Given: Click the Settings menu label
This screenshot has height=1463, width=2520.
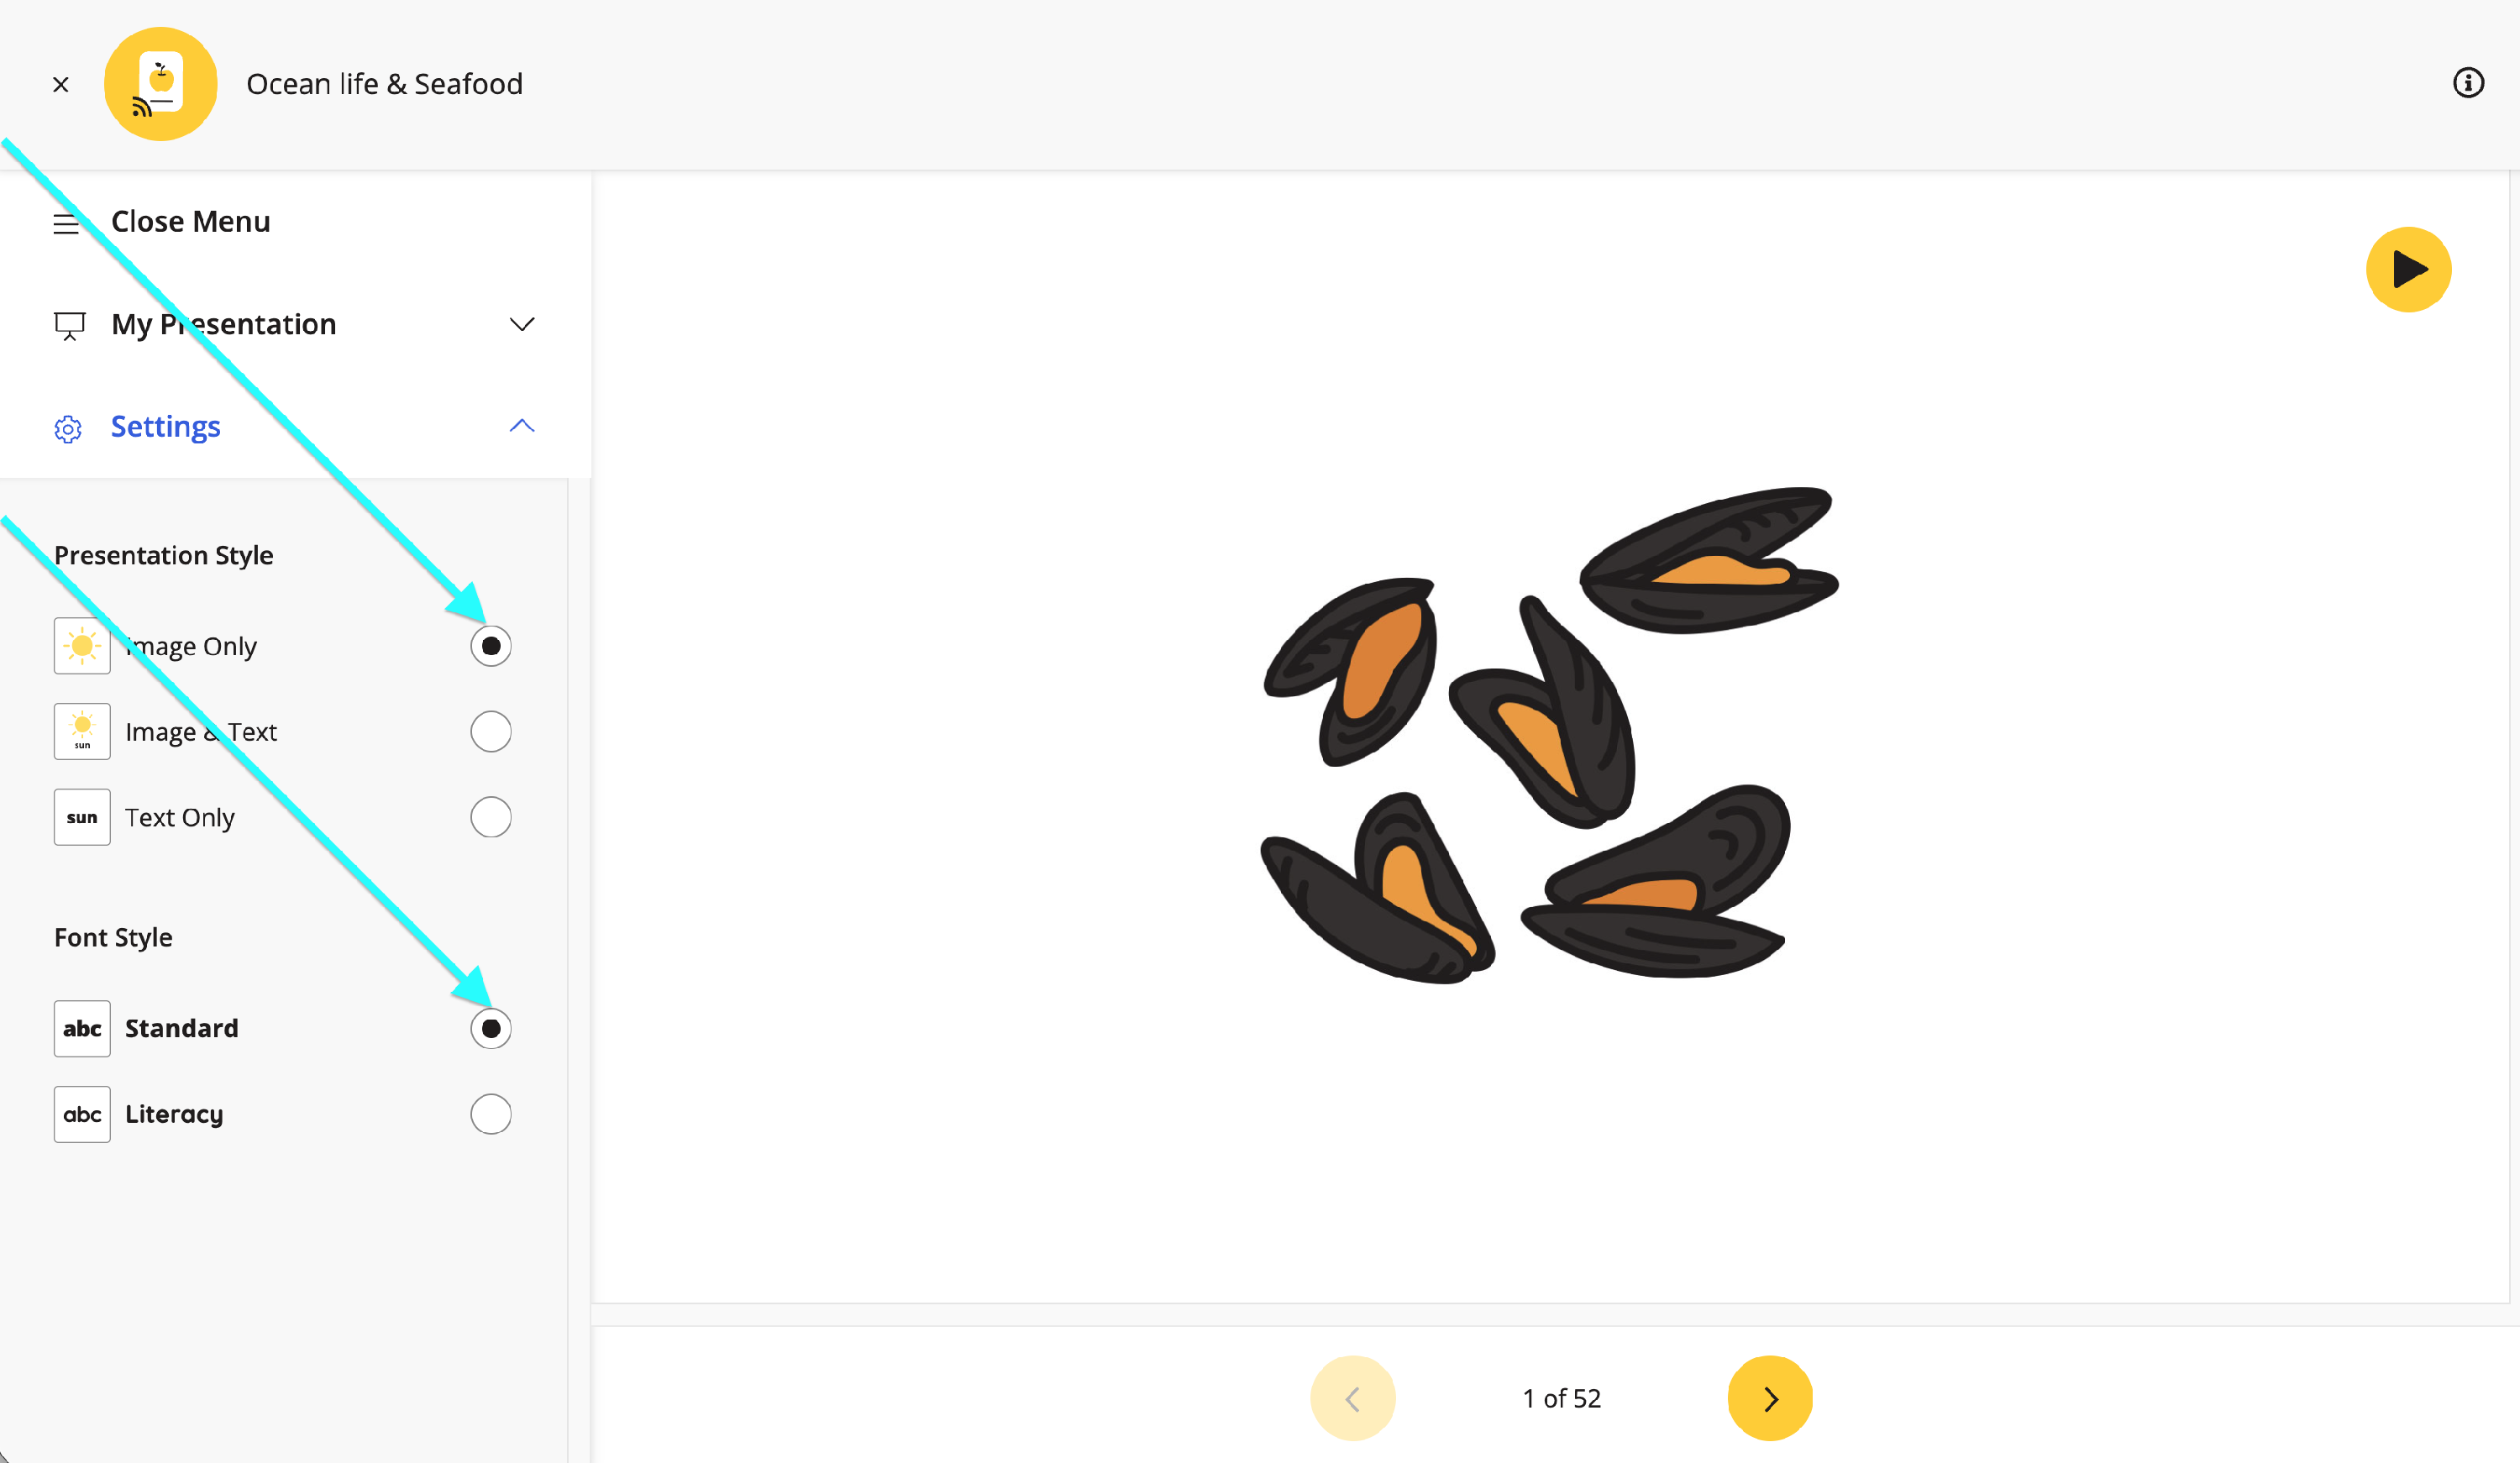Looking at the screenshot, I should (165, 427).
